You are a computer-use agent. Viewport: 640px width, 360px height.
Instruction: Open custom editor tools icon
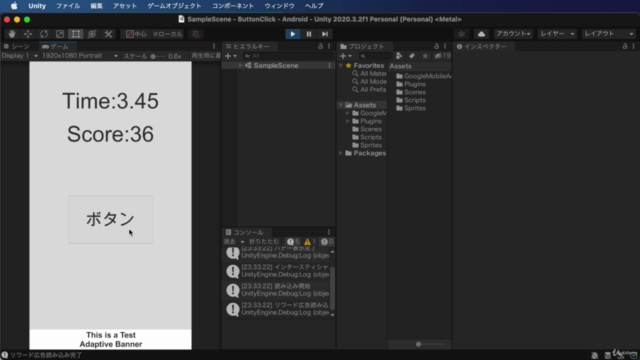click(108, 34)
